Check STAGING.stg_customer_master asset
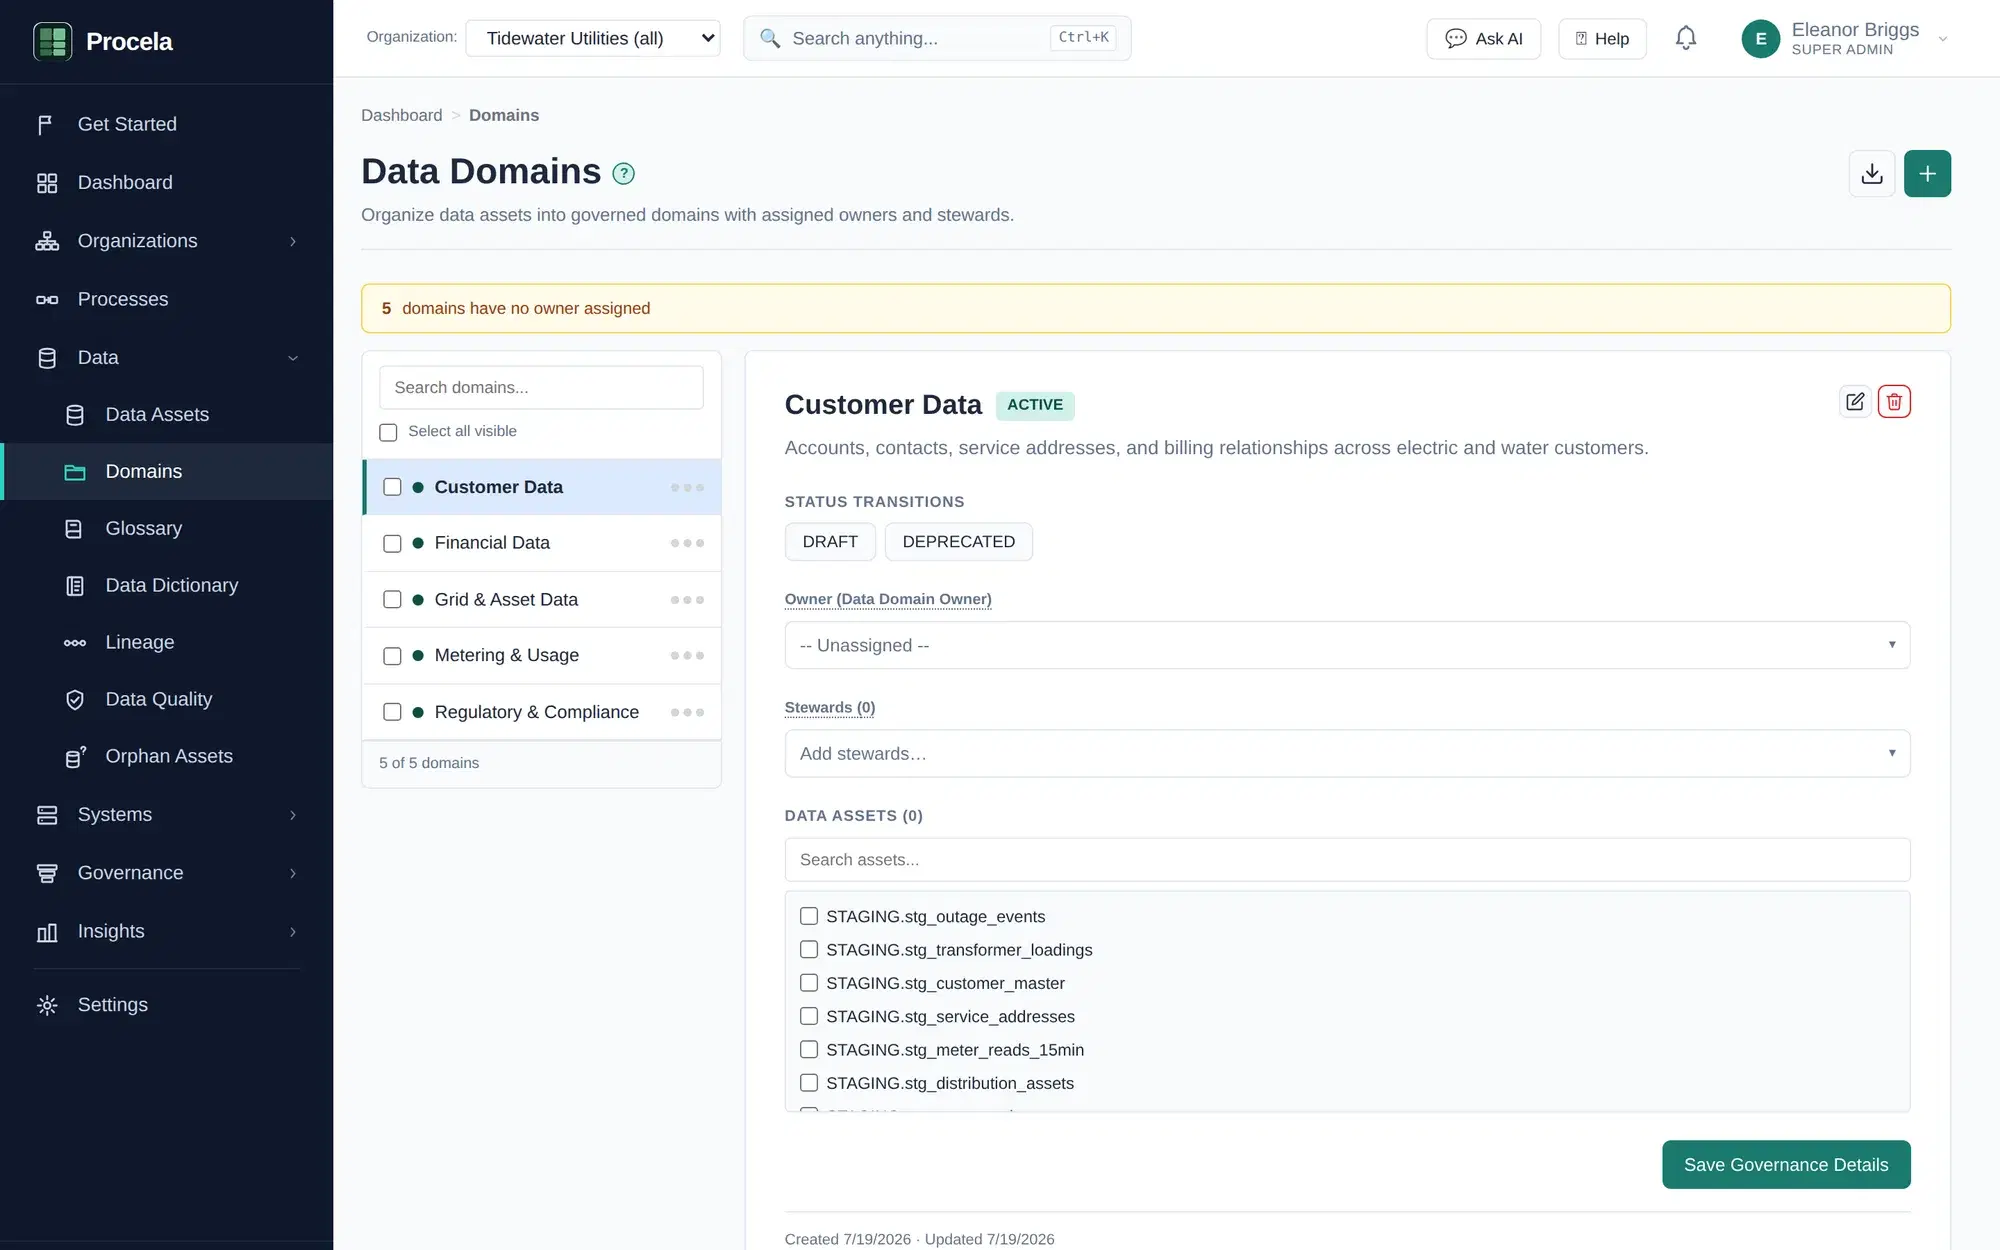This screenshot has height=1250, width=2000. 809,983
